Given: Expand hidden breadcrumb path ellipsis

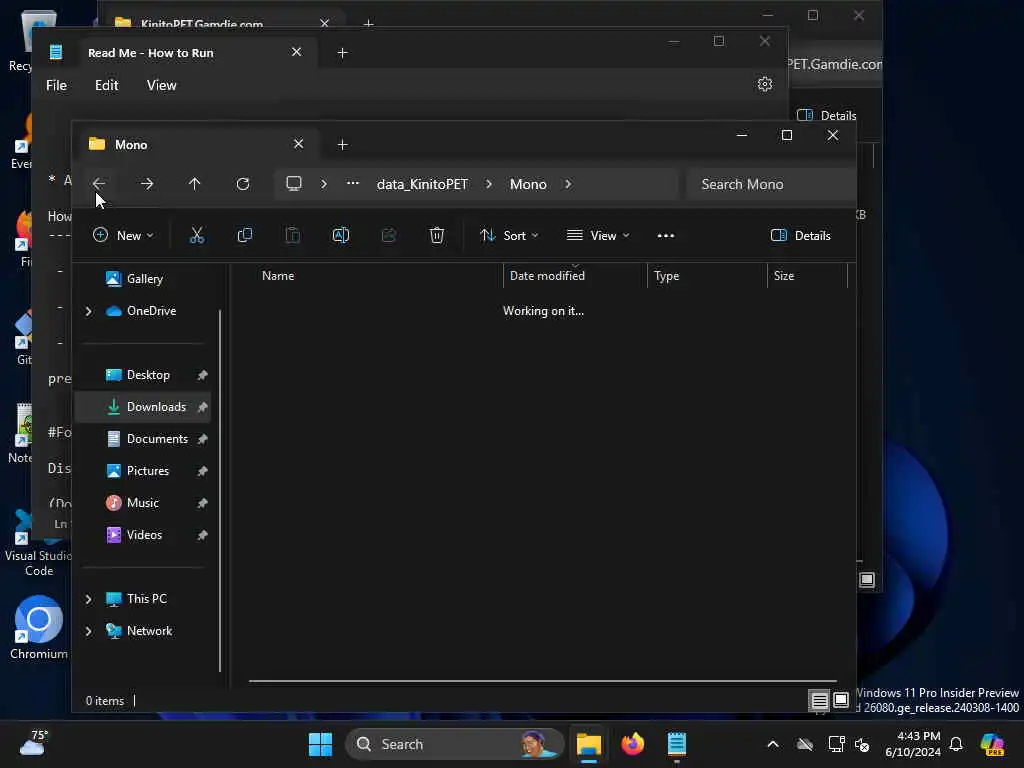Looking at the screenshot, I should pos(353,184).
